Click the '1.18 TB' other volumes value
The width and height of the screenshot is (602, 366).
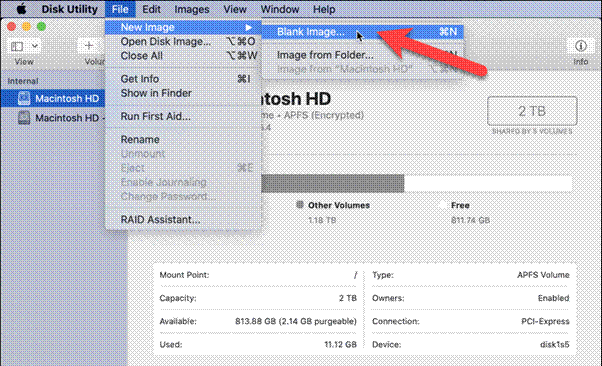(x=322, y=220)
